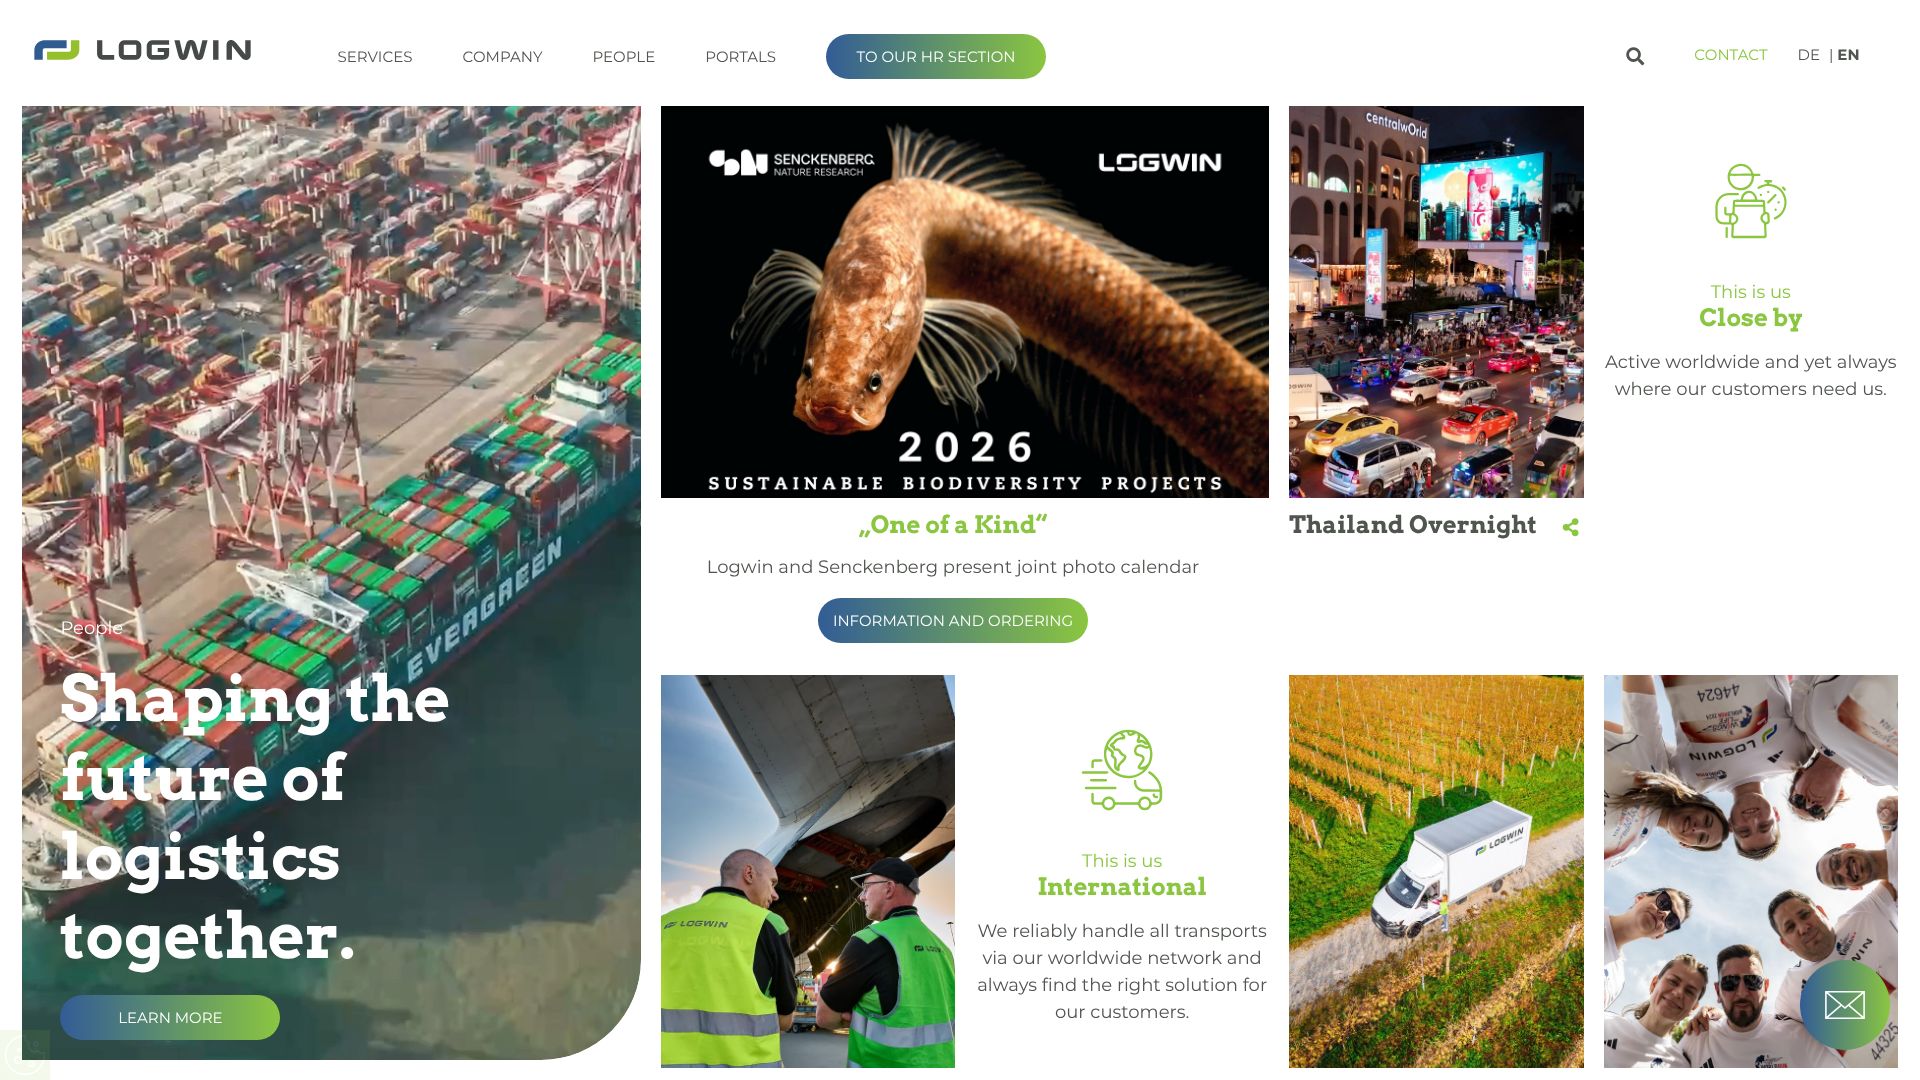Open cookie settings icon at bottom-left corner

point(24,1055)
